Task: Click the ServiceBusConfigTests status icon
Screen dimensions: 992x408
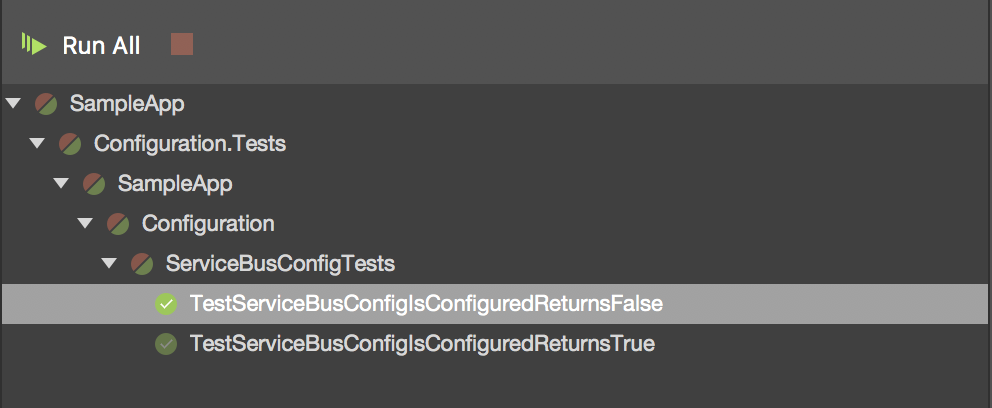Action: point(141,264)
